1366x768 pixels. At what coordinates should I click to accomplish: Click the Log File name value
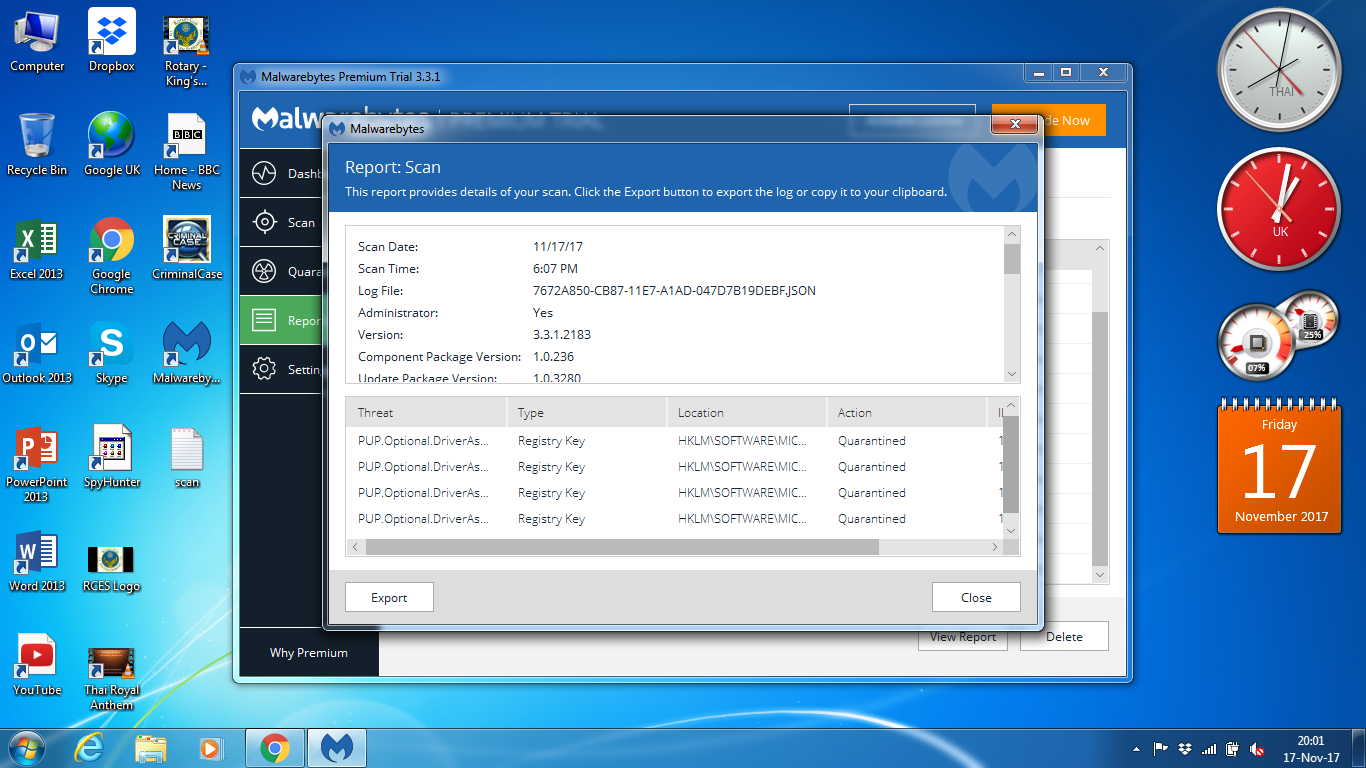point(674,291)
